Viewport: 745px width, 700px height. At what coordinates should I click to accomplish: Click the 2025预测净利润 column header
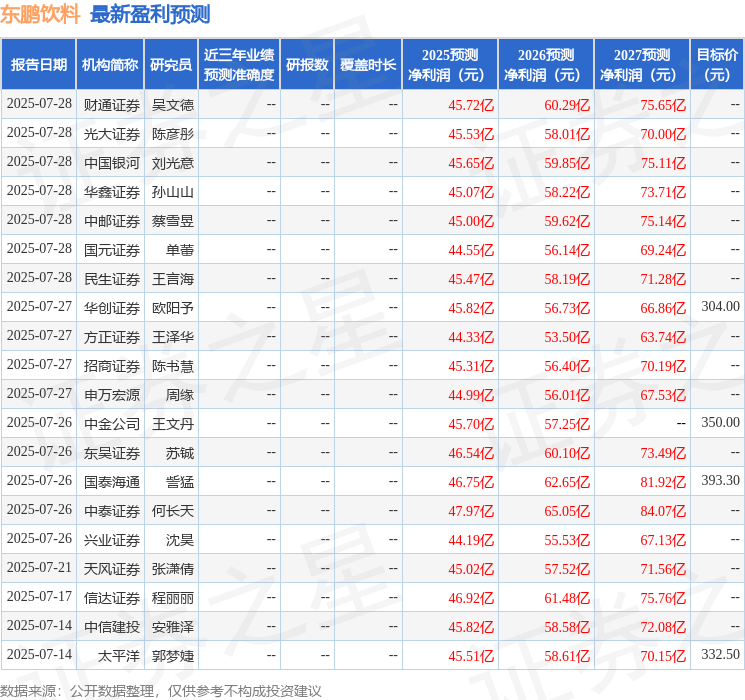pyautogui.click(x=449, y=65)
